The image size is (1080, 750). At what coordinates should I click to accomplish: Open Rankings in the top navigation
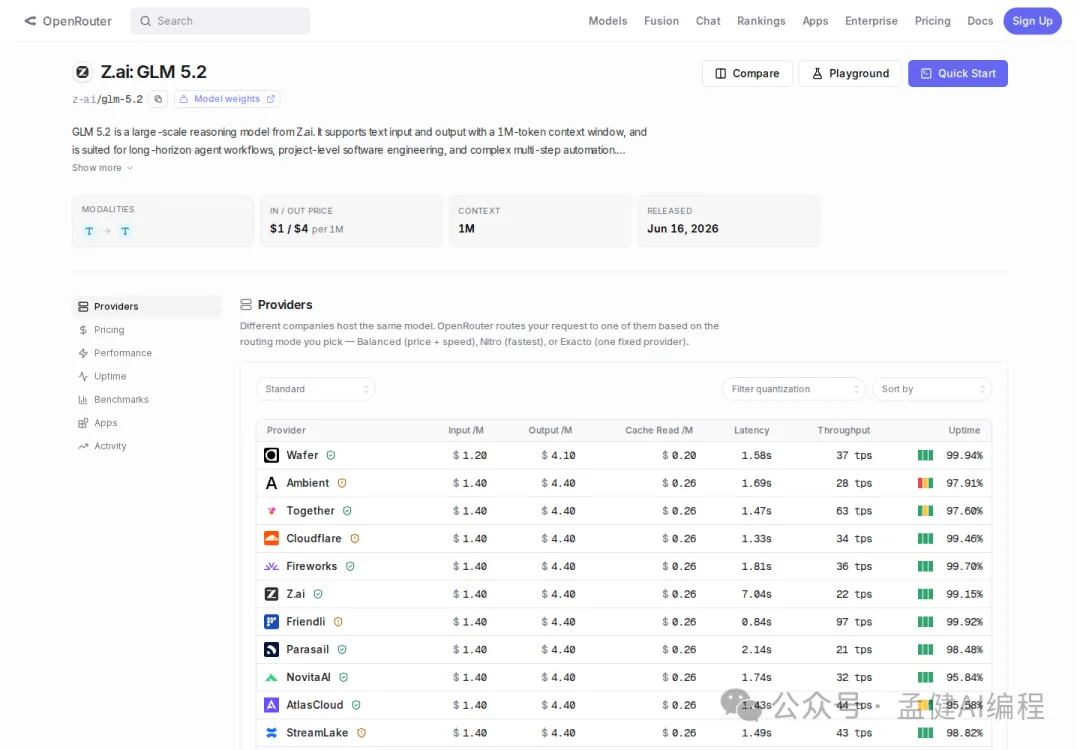pyautogui.click(x=761, y=21)
